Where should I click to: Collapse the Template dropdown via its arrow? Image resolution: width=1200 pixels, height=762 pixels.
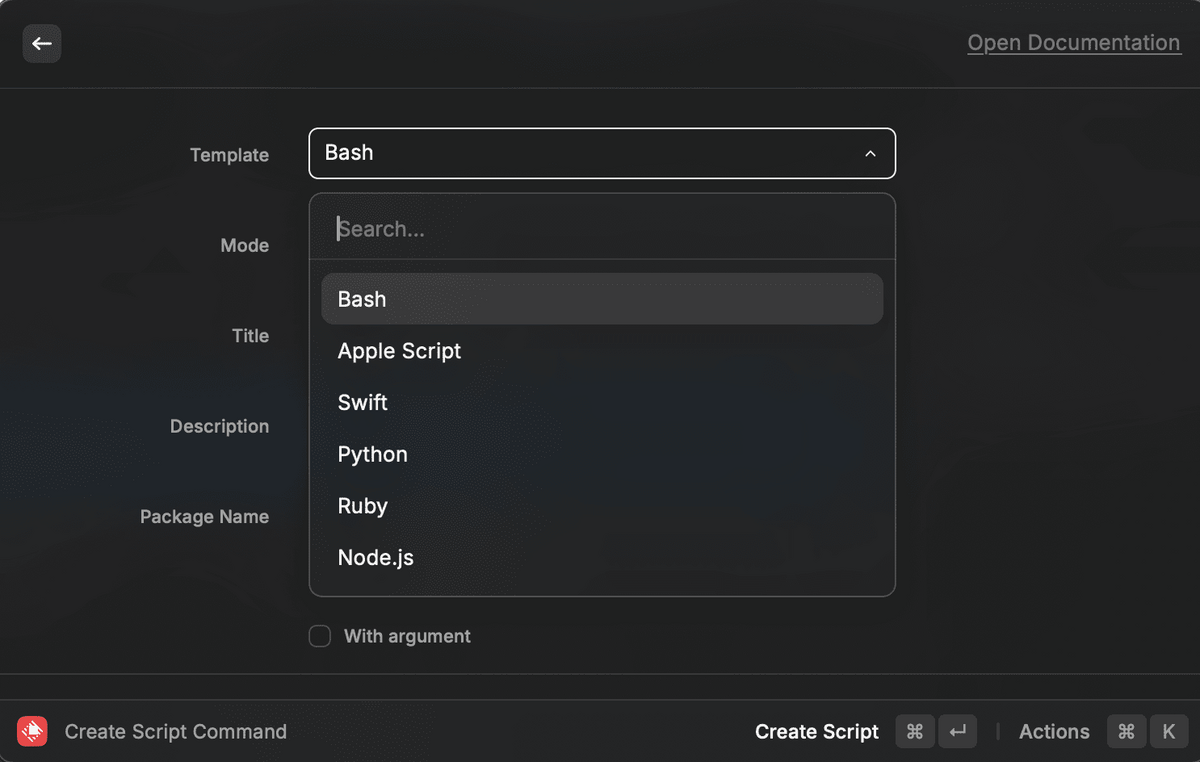point(870,153)
